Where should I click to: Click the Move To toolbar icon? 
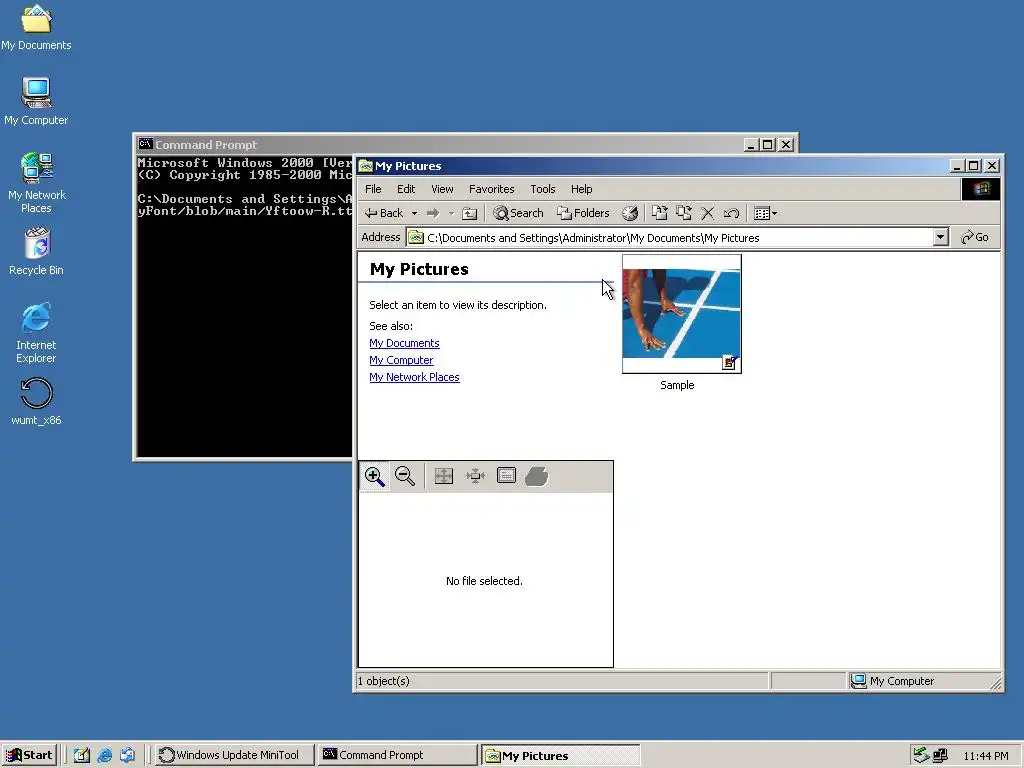[660, 213]
